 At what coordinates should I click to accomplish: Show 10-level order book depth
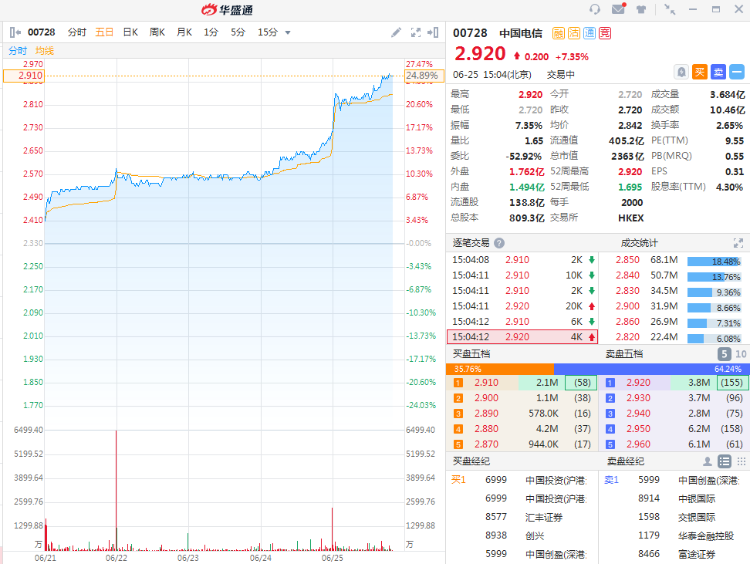pos(740,354)
